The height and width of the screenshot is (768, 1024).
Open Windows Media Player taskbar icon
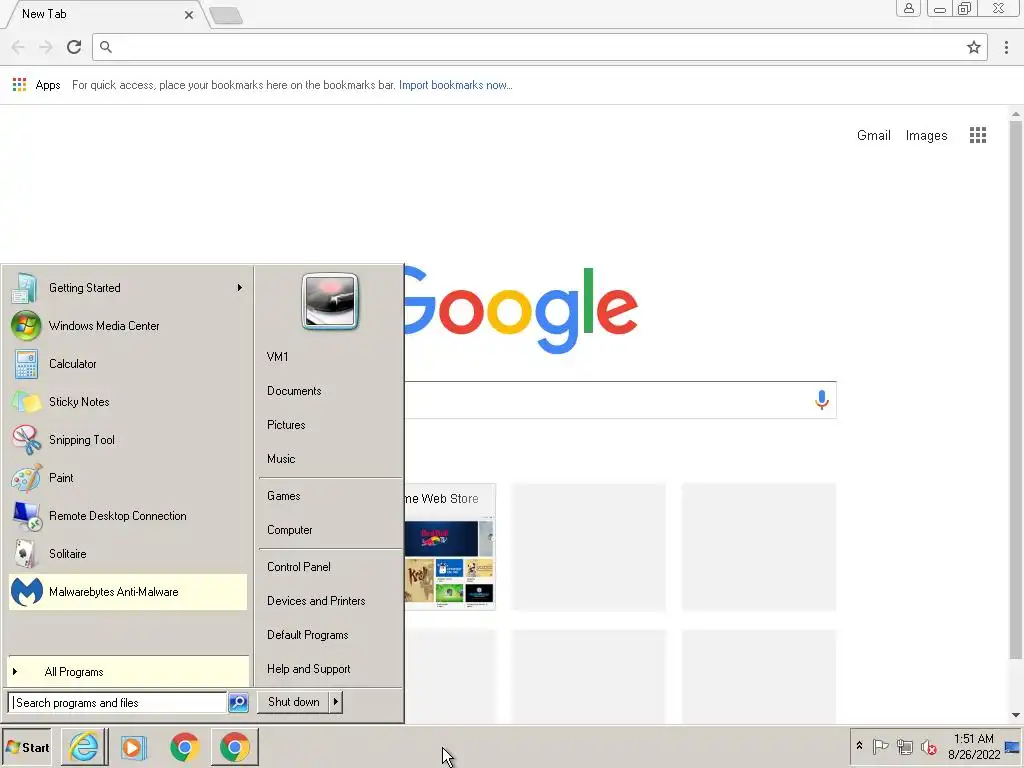pyautogui.click(x=133, y=747)
